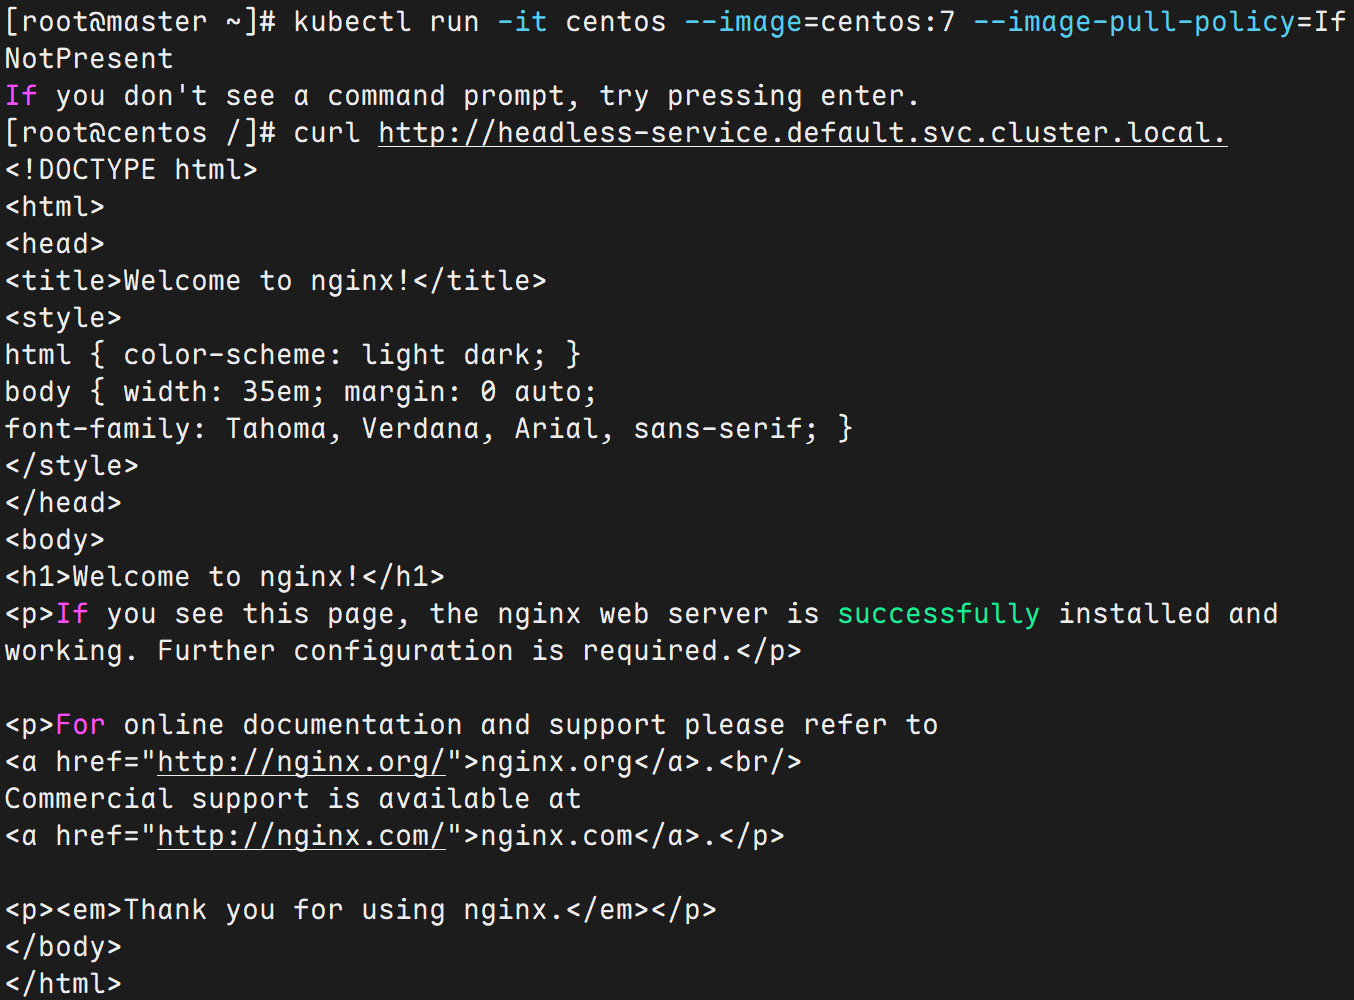
Task: Select the '<title>Welcome to nginx!</title>' line
Action: coord(276,281)
